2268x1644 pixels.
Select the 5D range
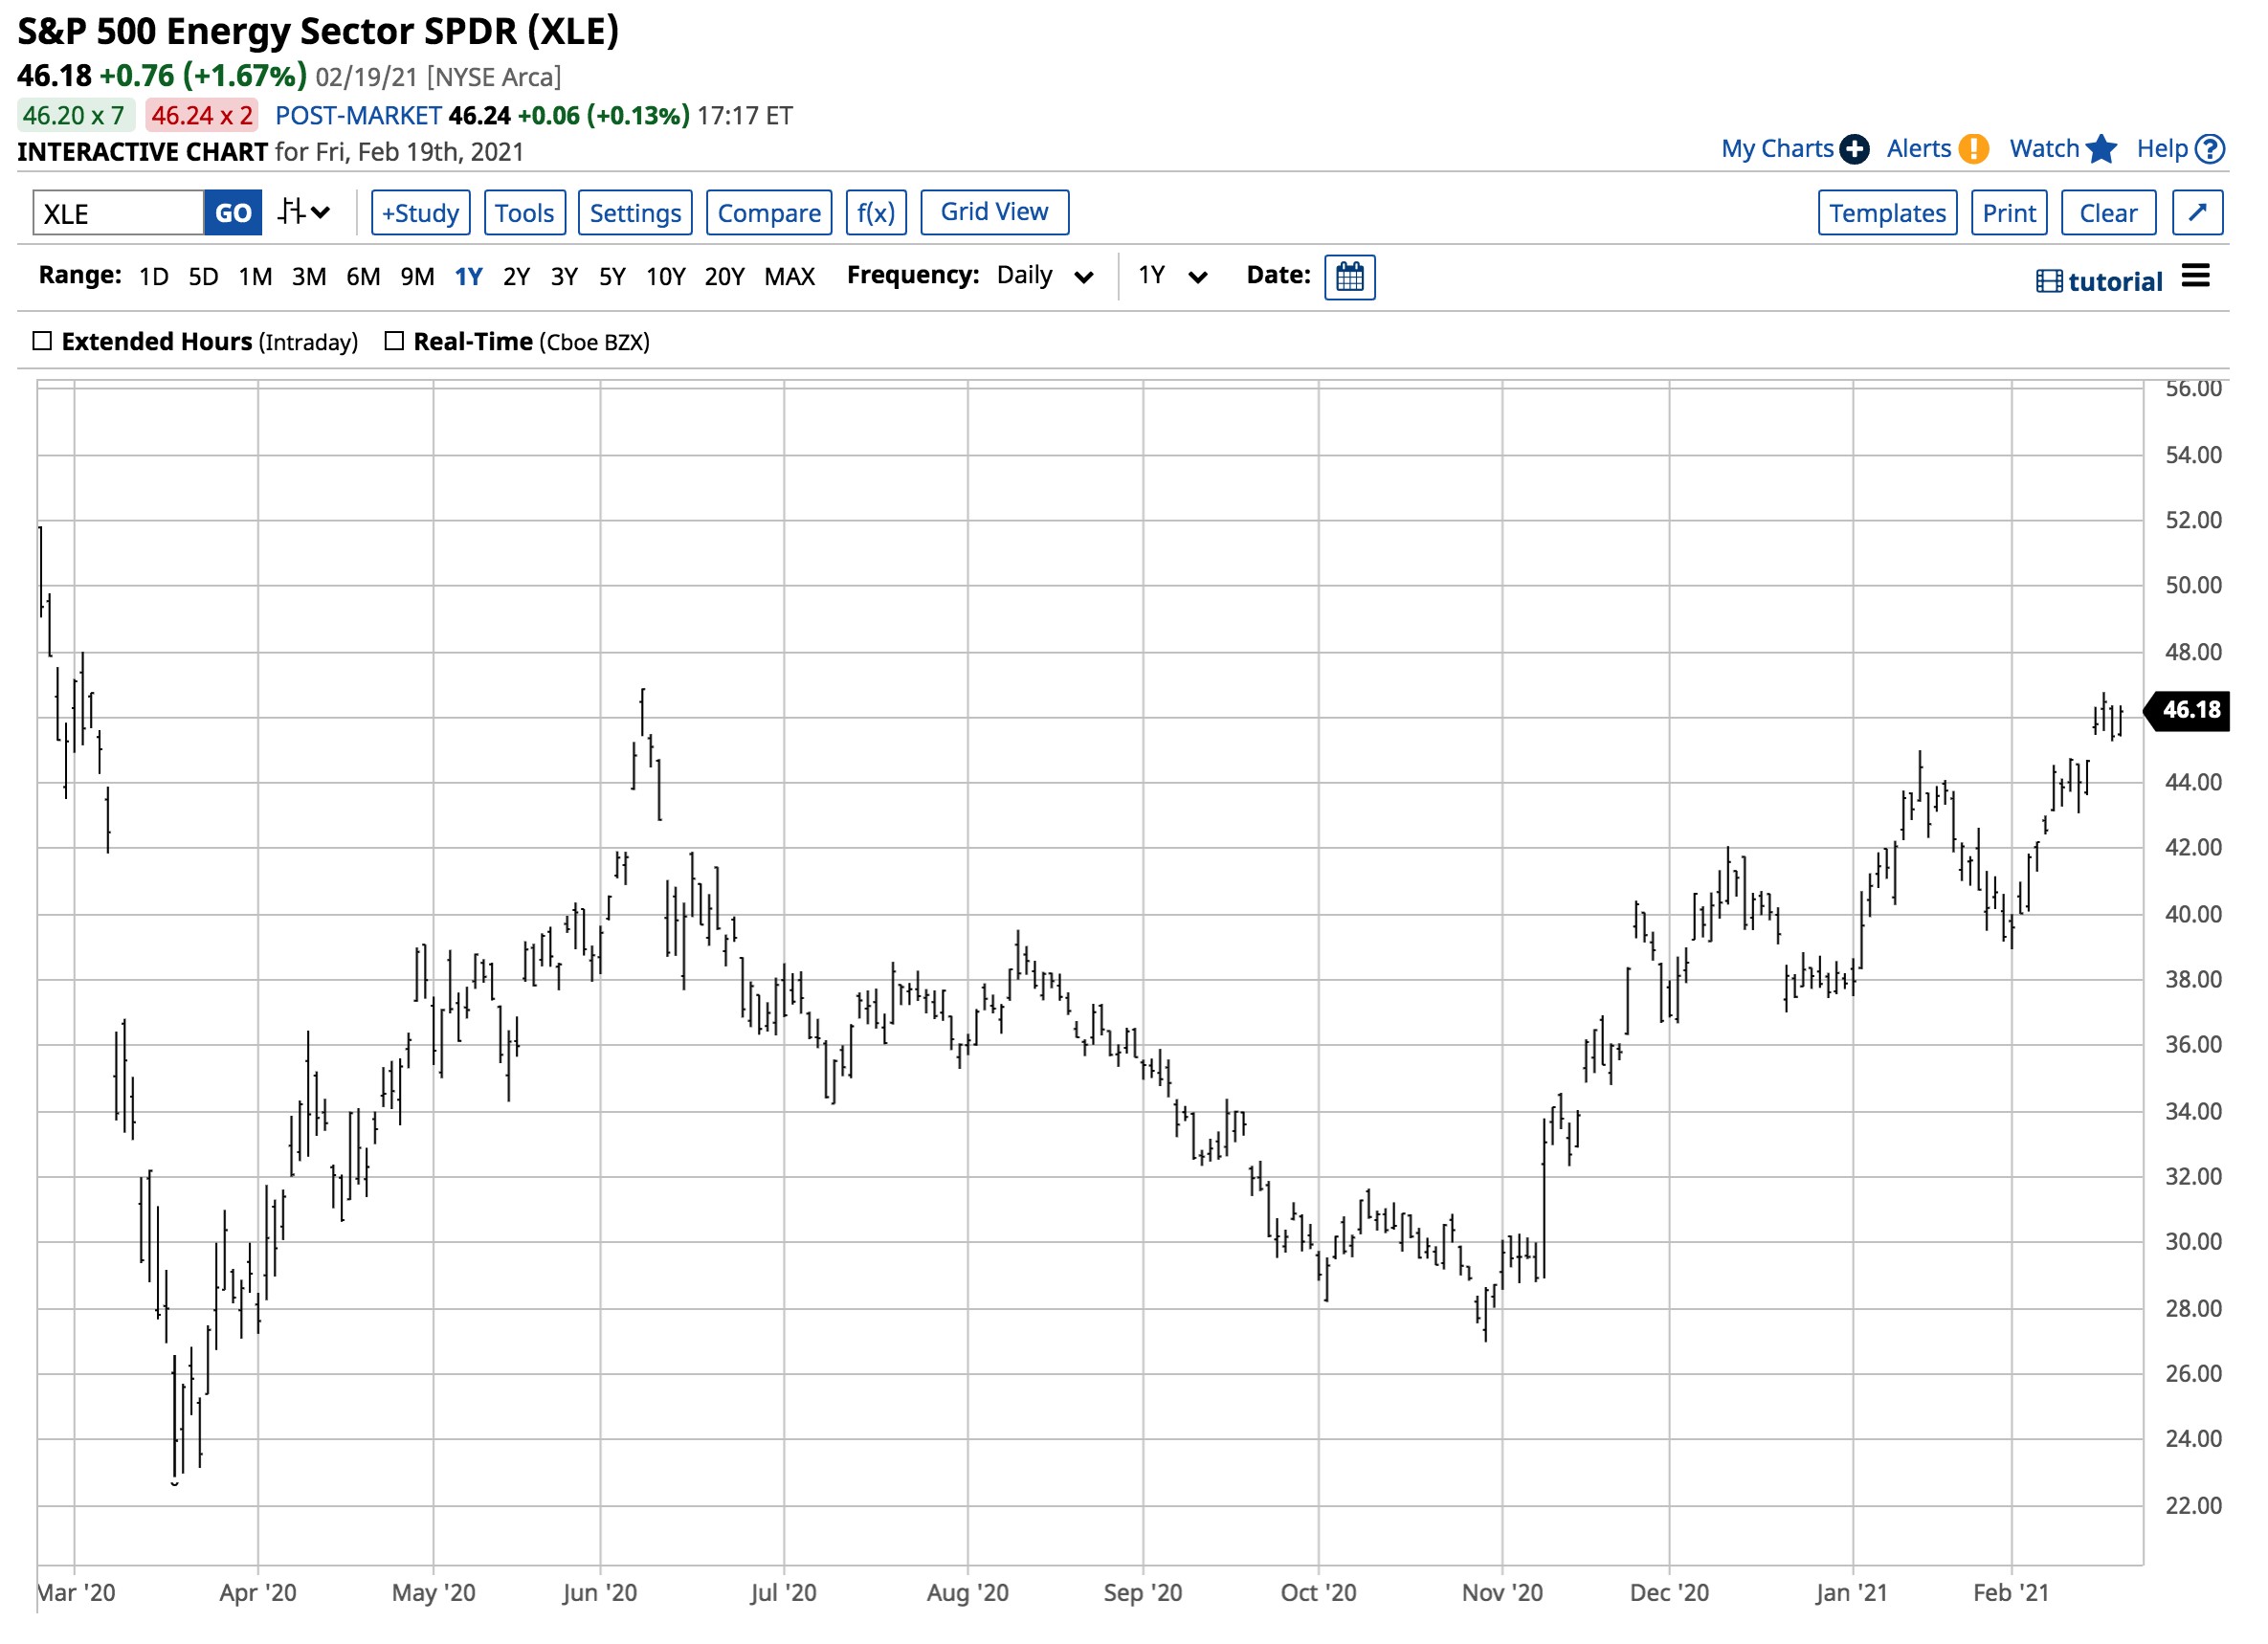203,277
